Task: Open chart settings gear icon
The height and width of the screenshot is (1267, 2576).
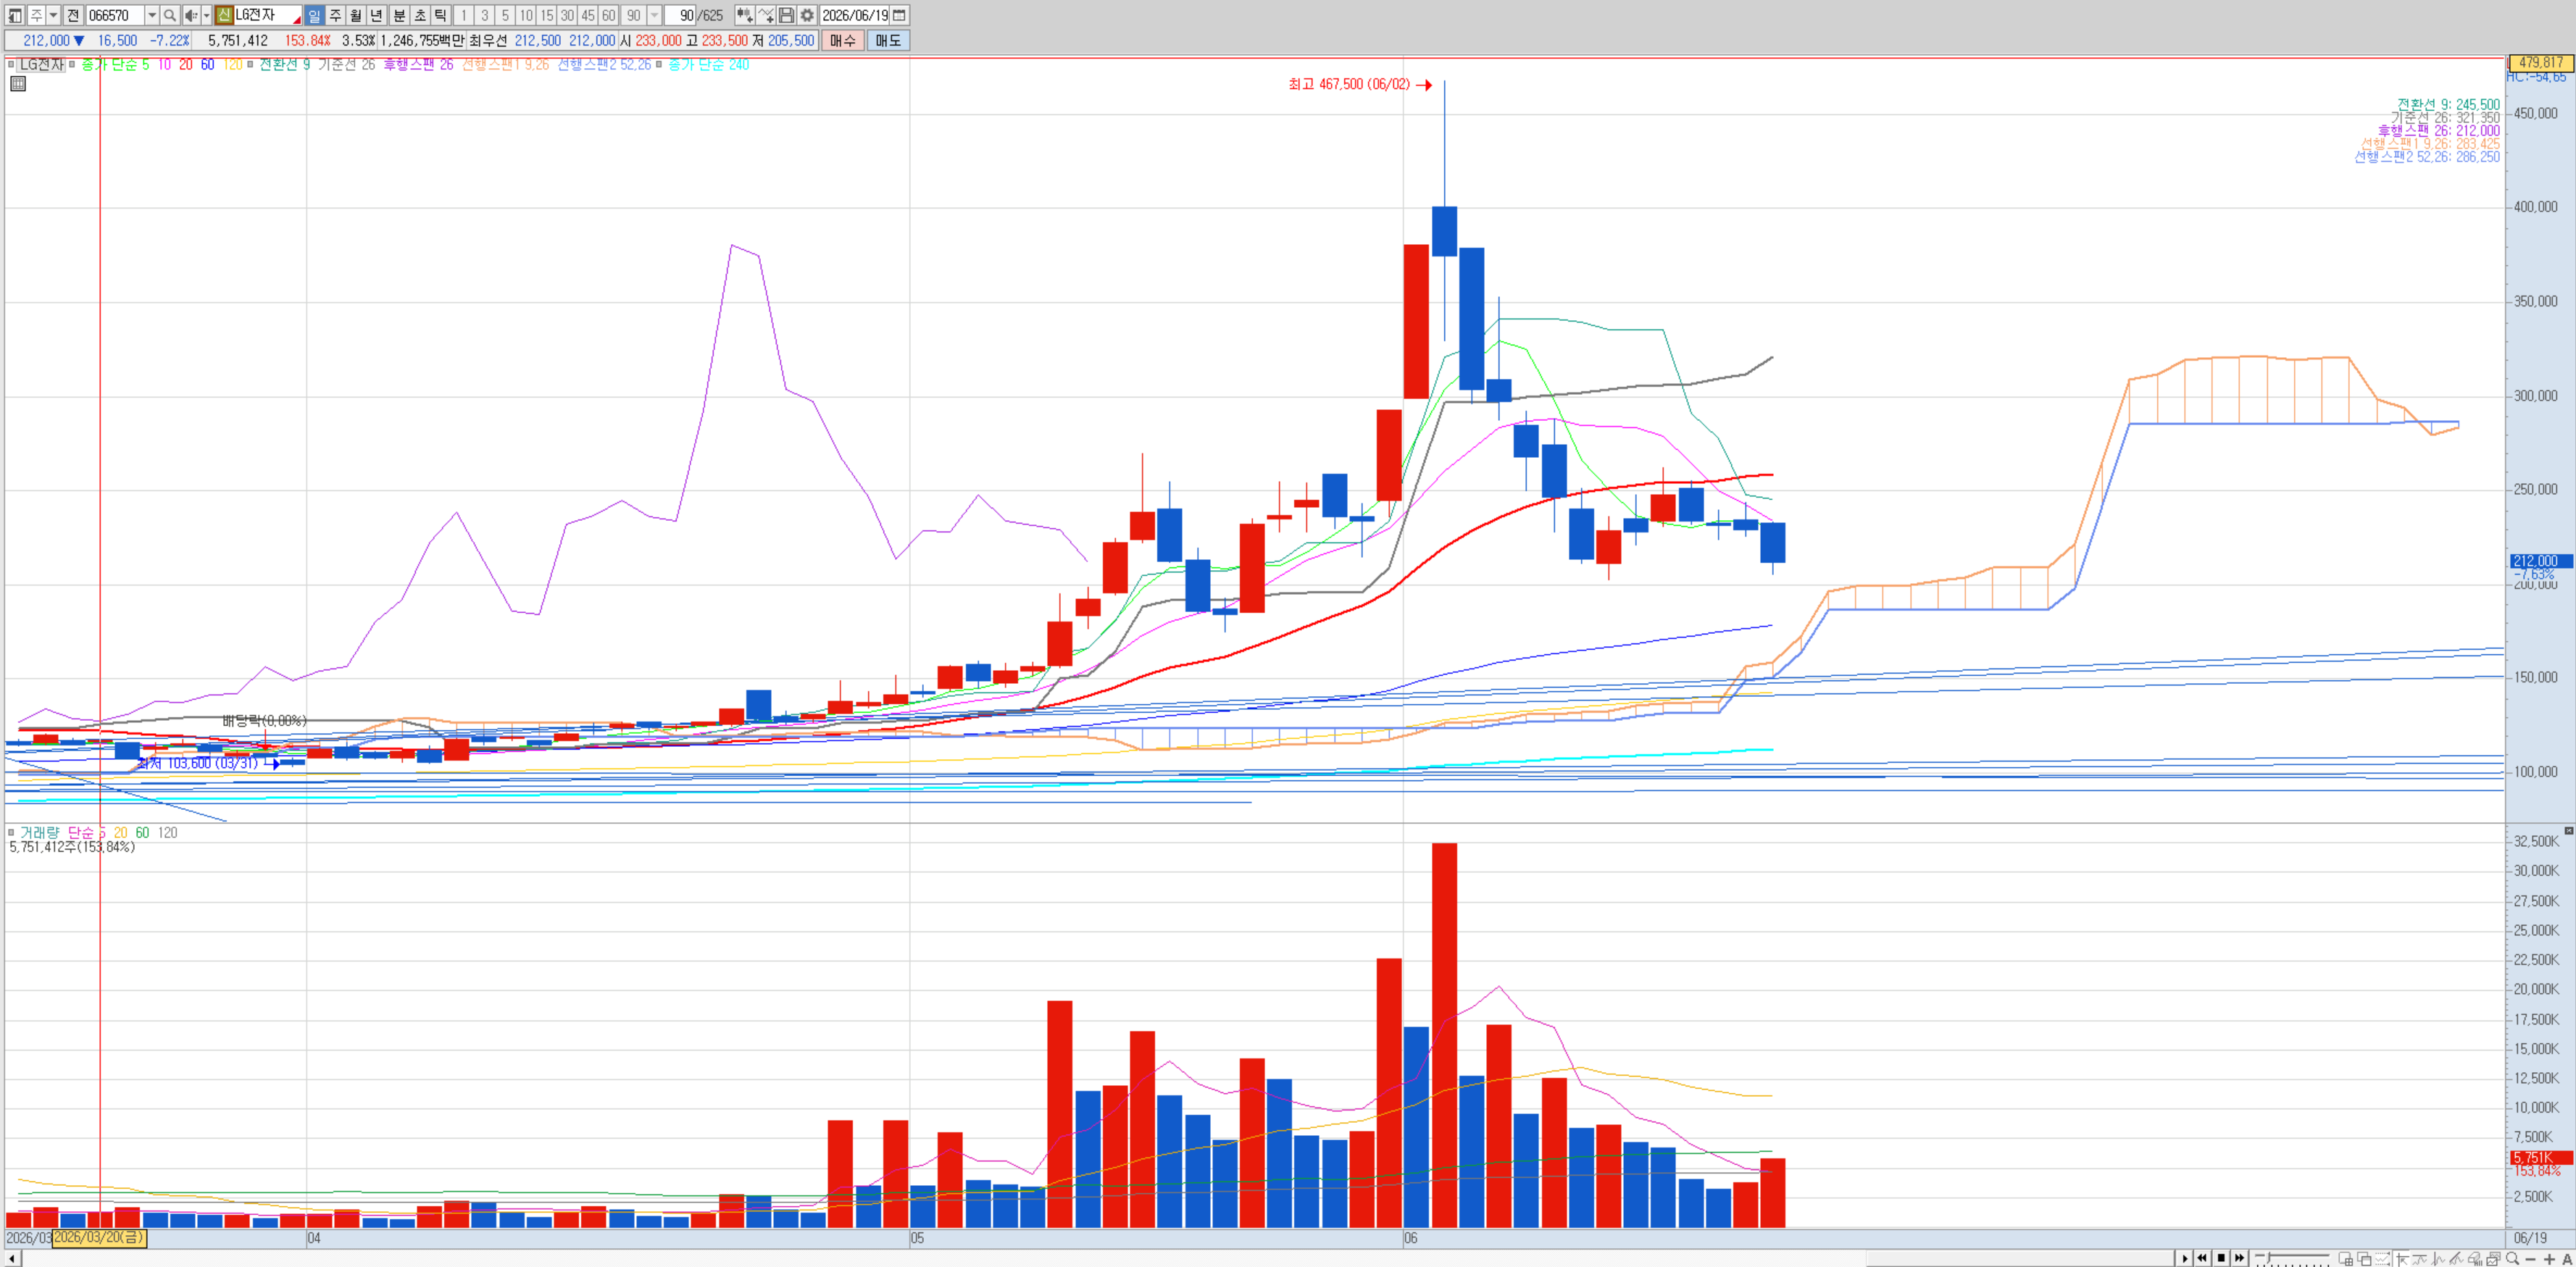Action: [x=807, y=15]
